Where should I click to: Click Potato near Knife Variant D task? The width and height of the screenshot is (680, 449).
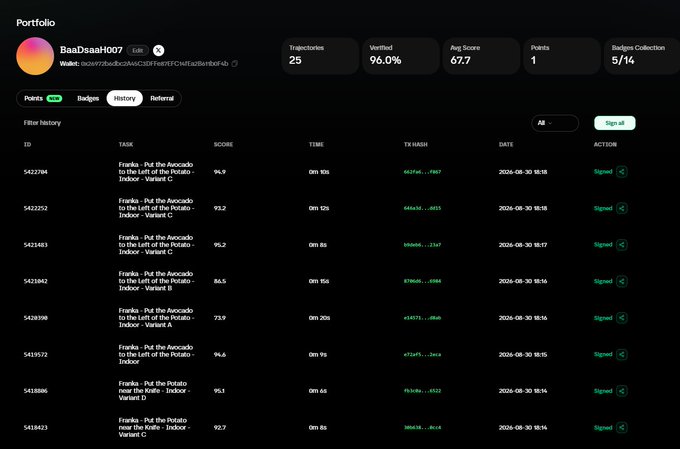point(154,391)
